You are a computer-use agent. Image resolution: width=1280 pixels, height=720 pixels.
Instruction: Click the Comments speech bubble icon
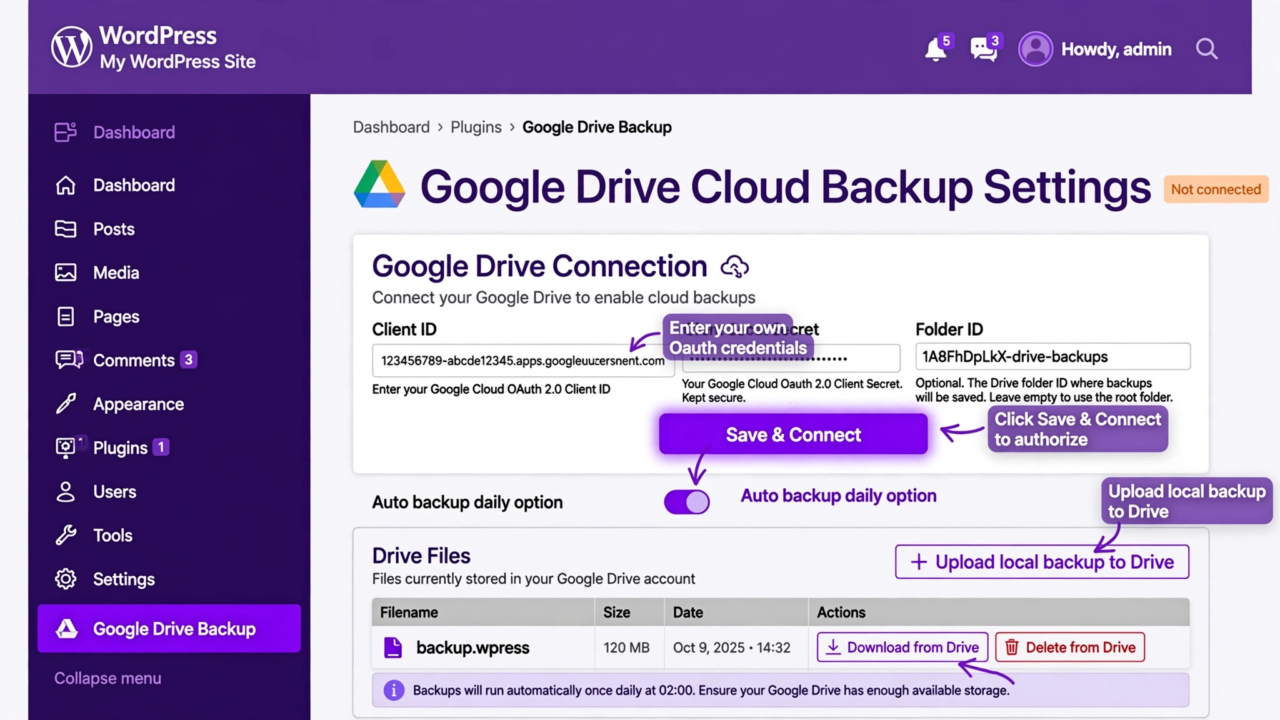(x=68, y=360)
